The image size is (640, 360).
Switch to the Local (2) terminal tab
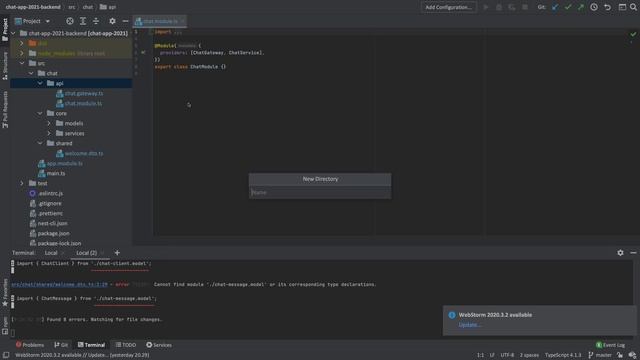click(86, 253)
